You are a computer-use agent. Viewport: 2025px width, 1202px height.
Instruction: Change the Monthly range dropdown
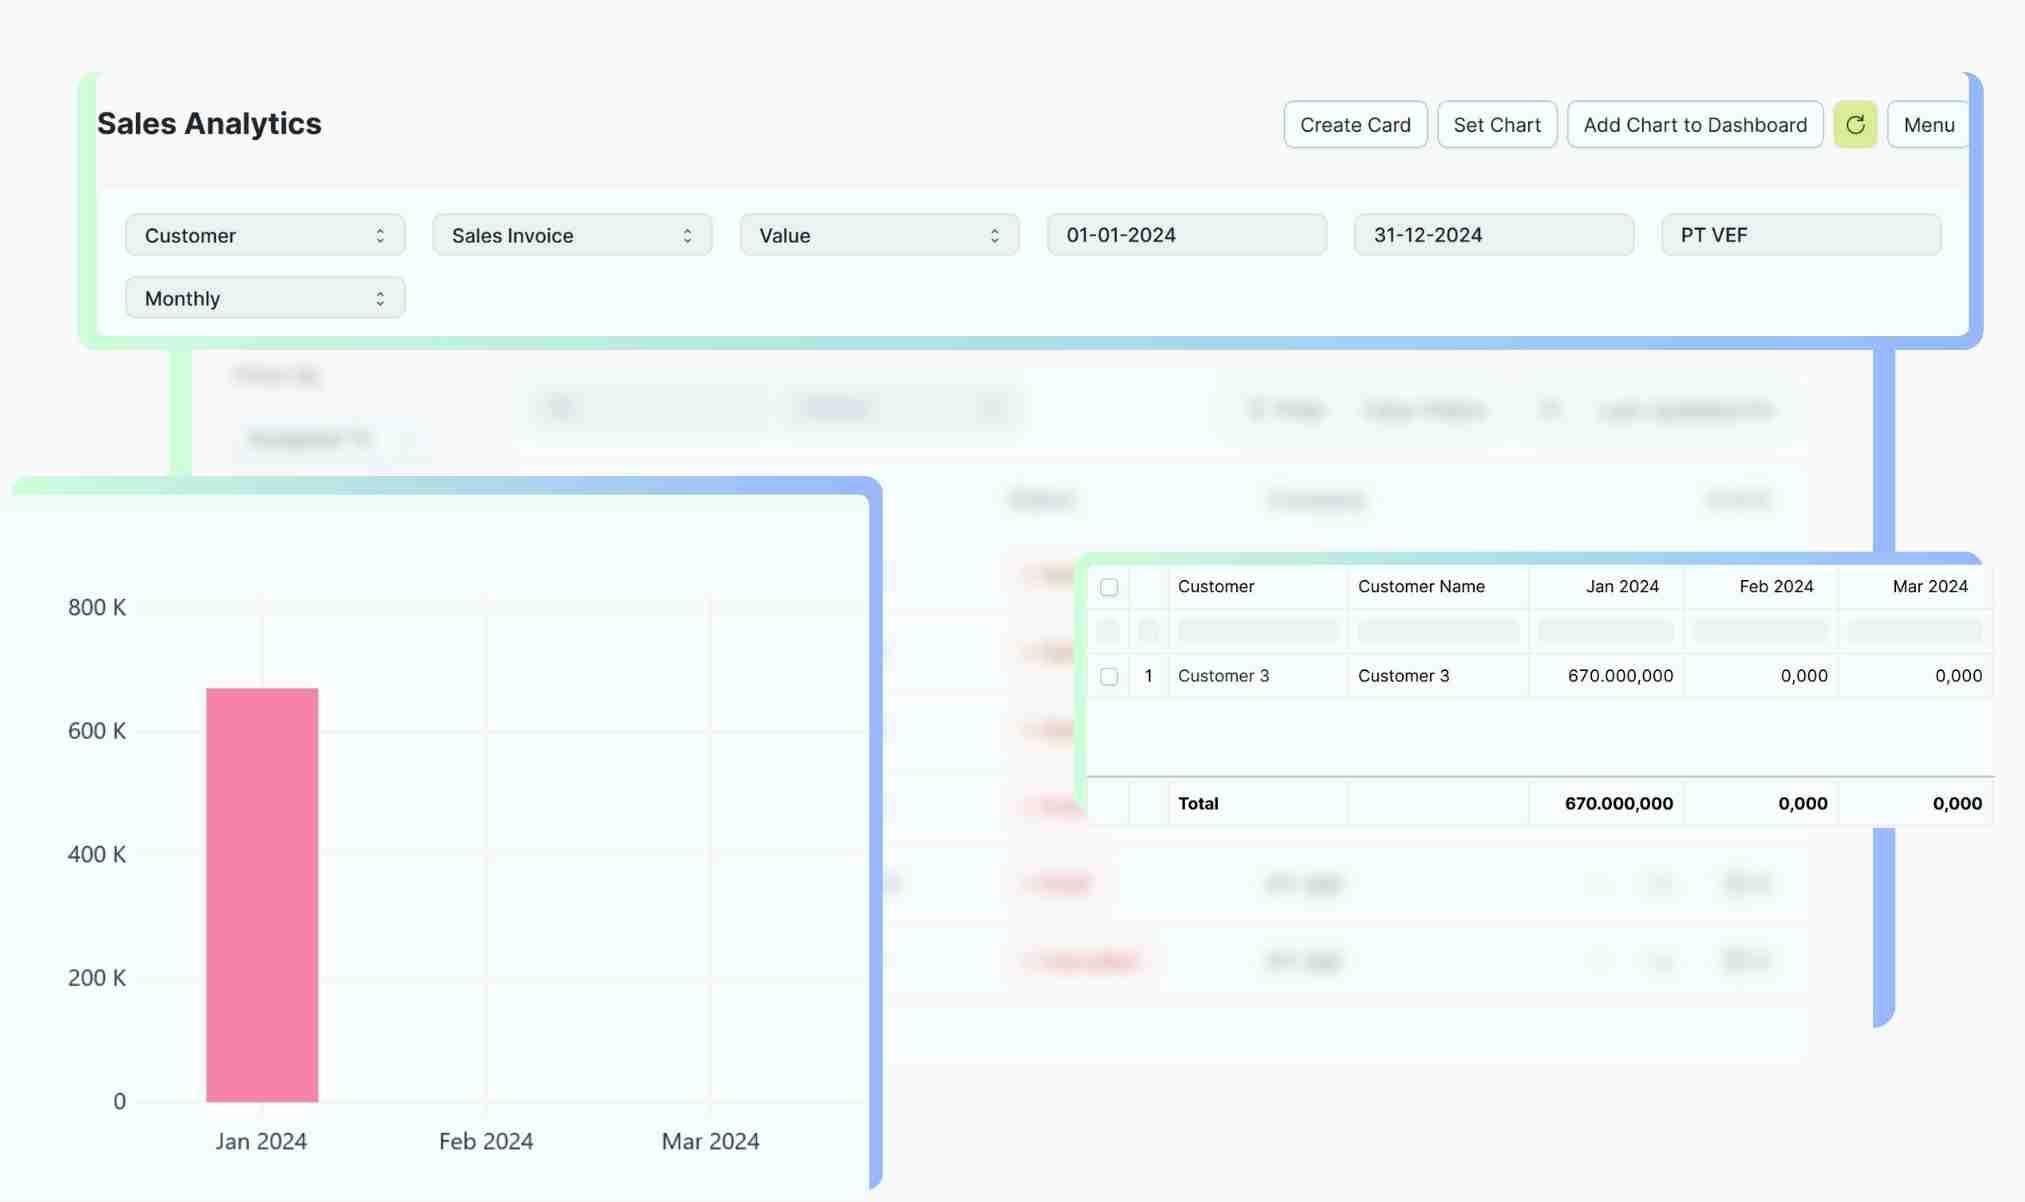pos(264,298)
